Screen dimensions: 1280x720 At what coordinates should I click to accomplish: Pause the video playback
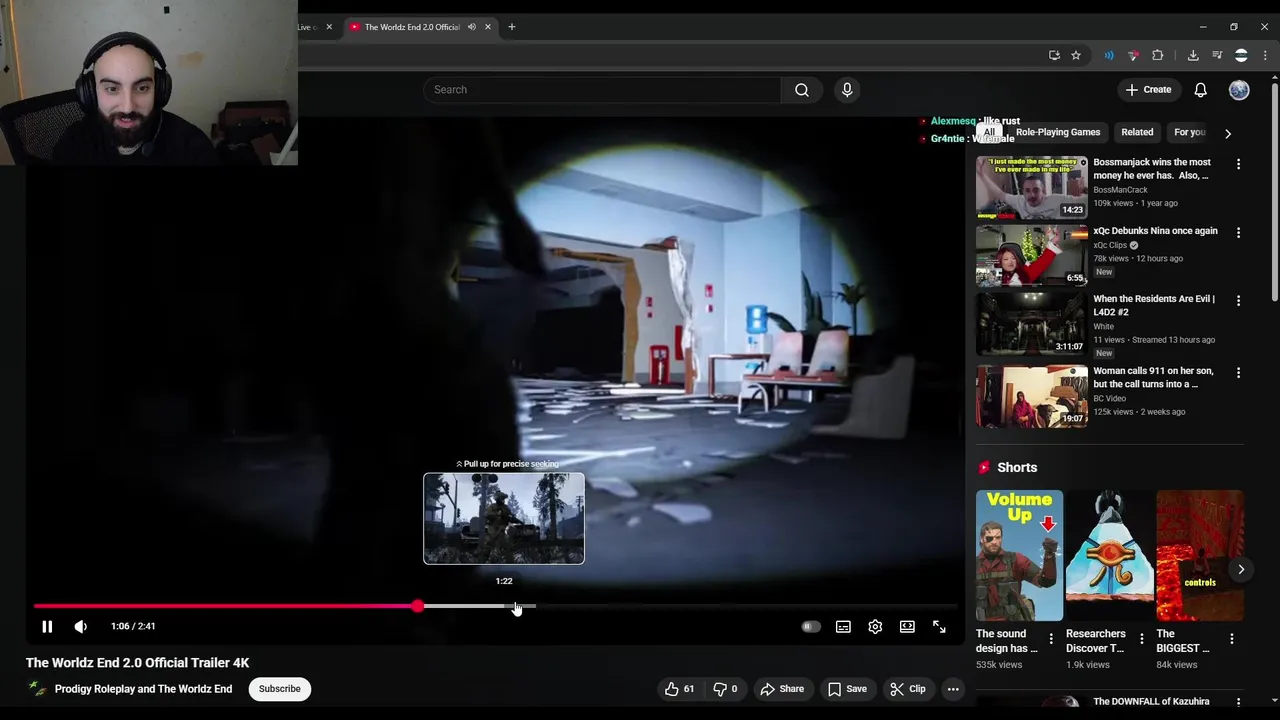(47, 626)
